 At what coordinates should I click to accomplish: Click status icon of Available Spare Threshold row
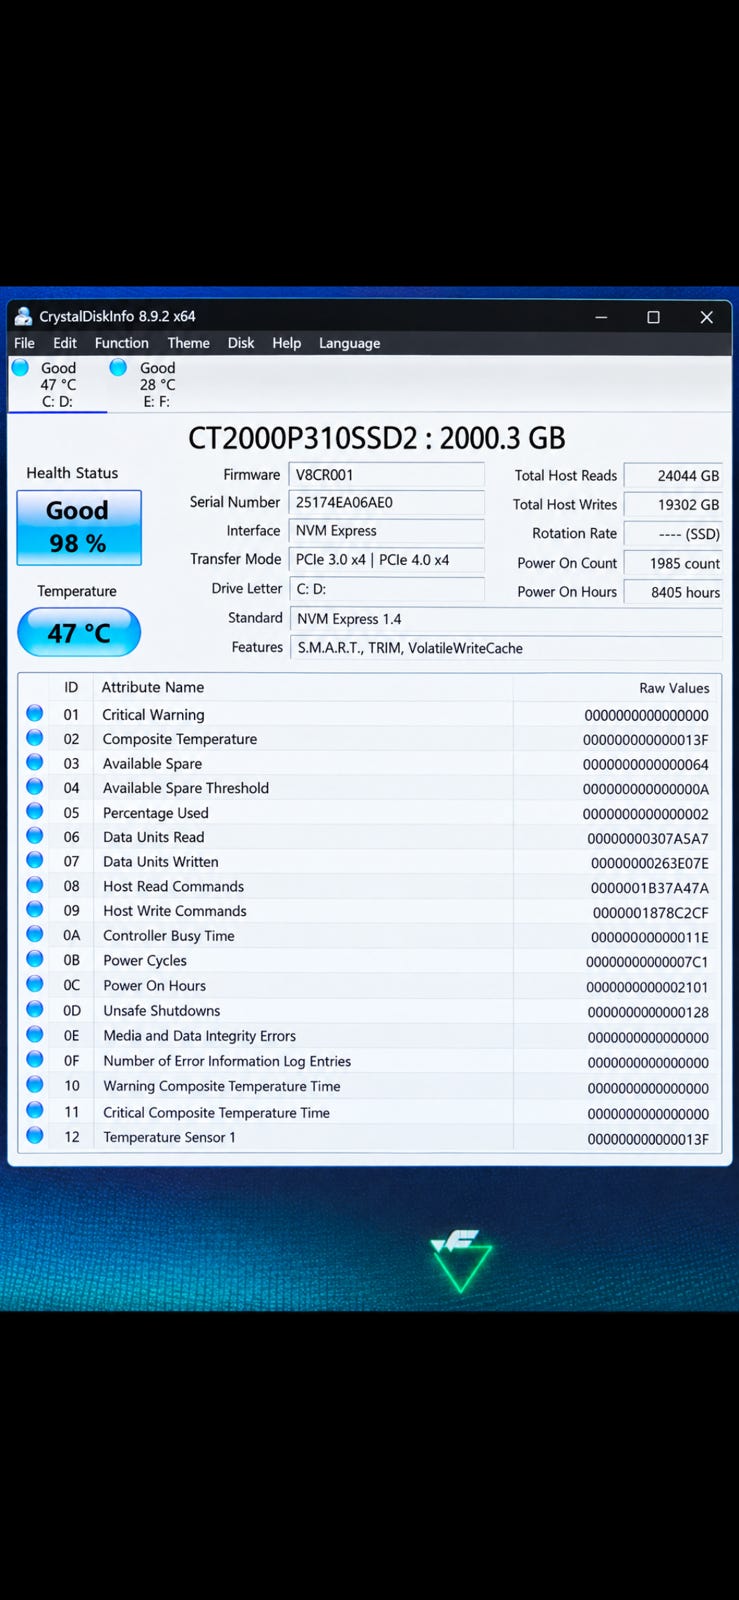(35, 787)
